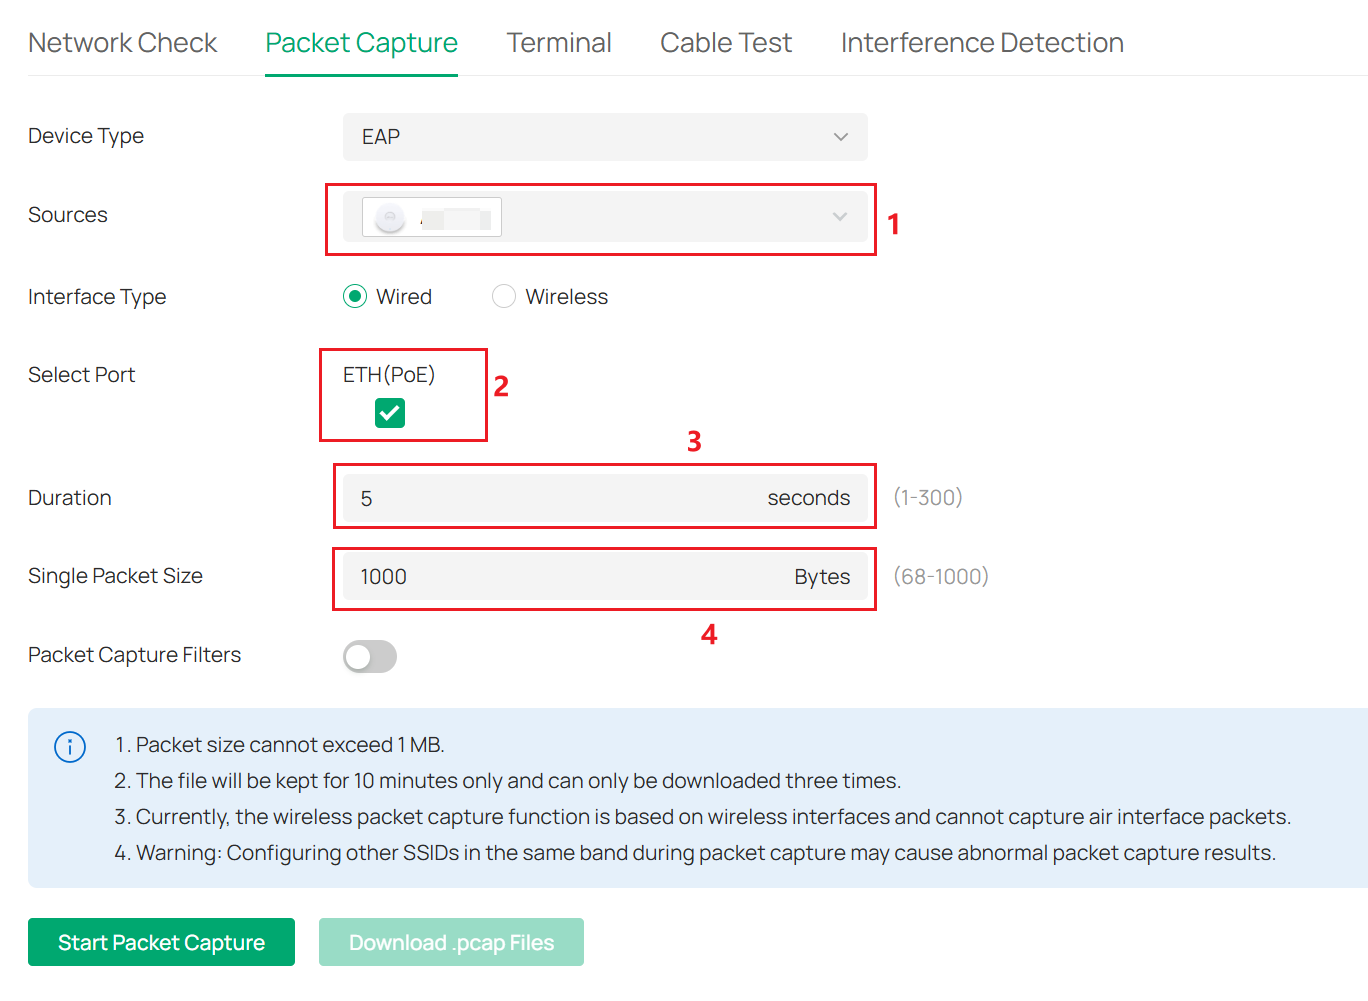This screenshot has width=1368, height=1001.
Task: Switch to the Network Check tab
Action: click(123, 42)
